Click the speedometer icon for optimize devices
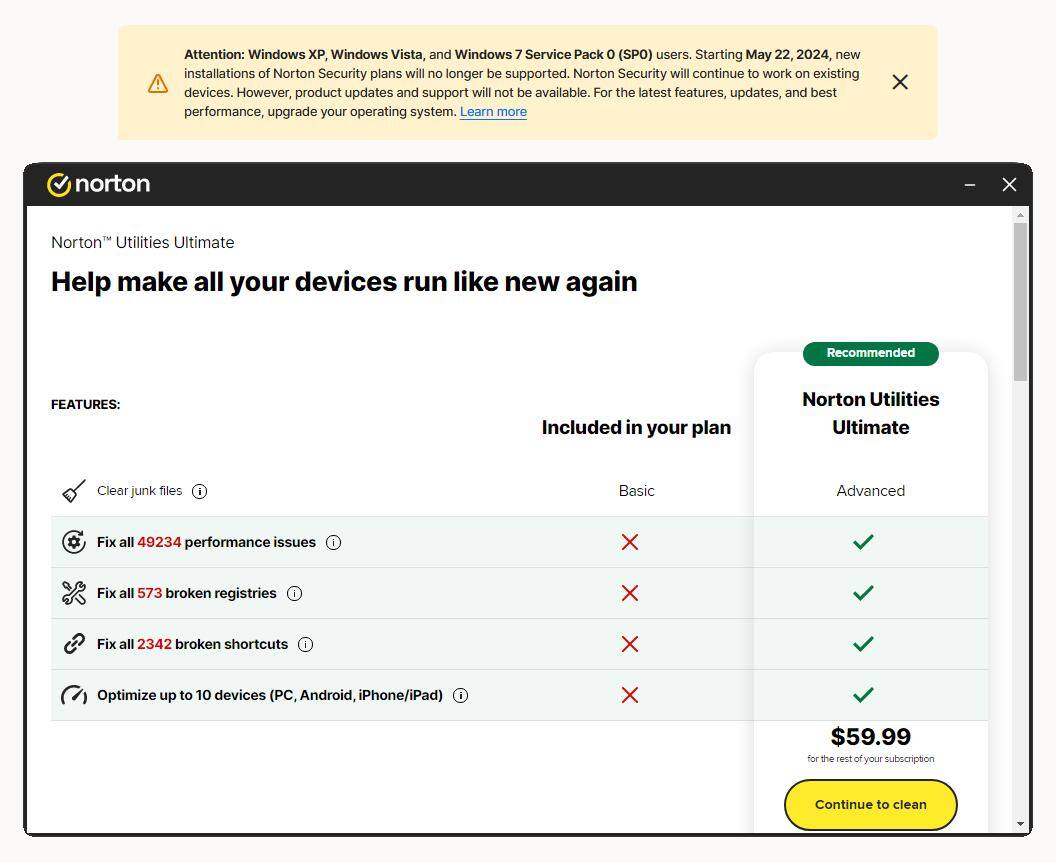This screenshot has width=1056, height=863. (x=74, y=695)
